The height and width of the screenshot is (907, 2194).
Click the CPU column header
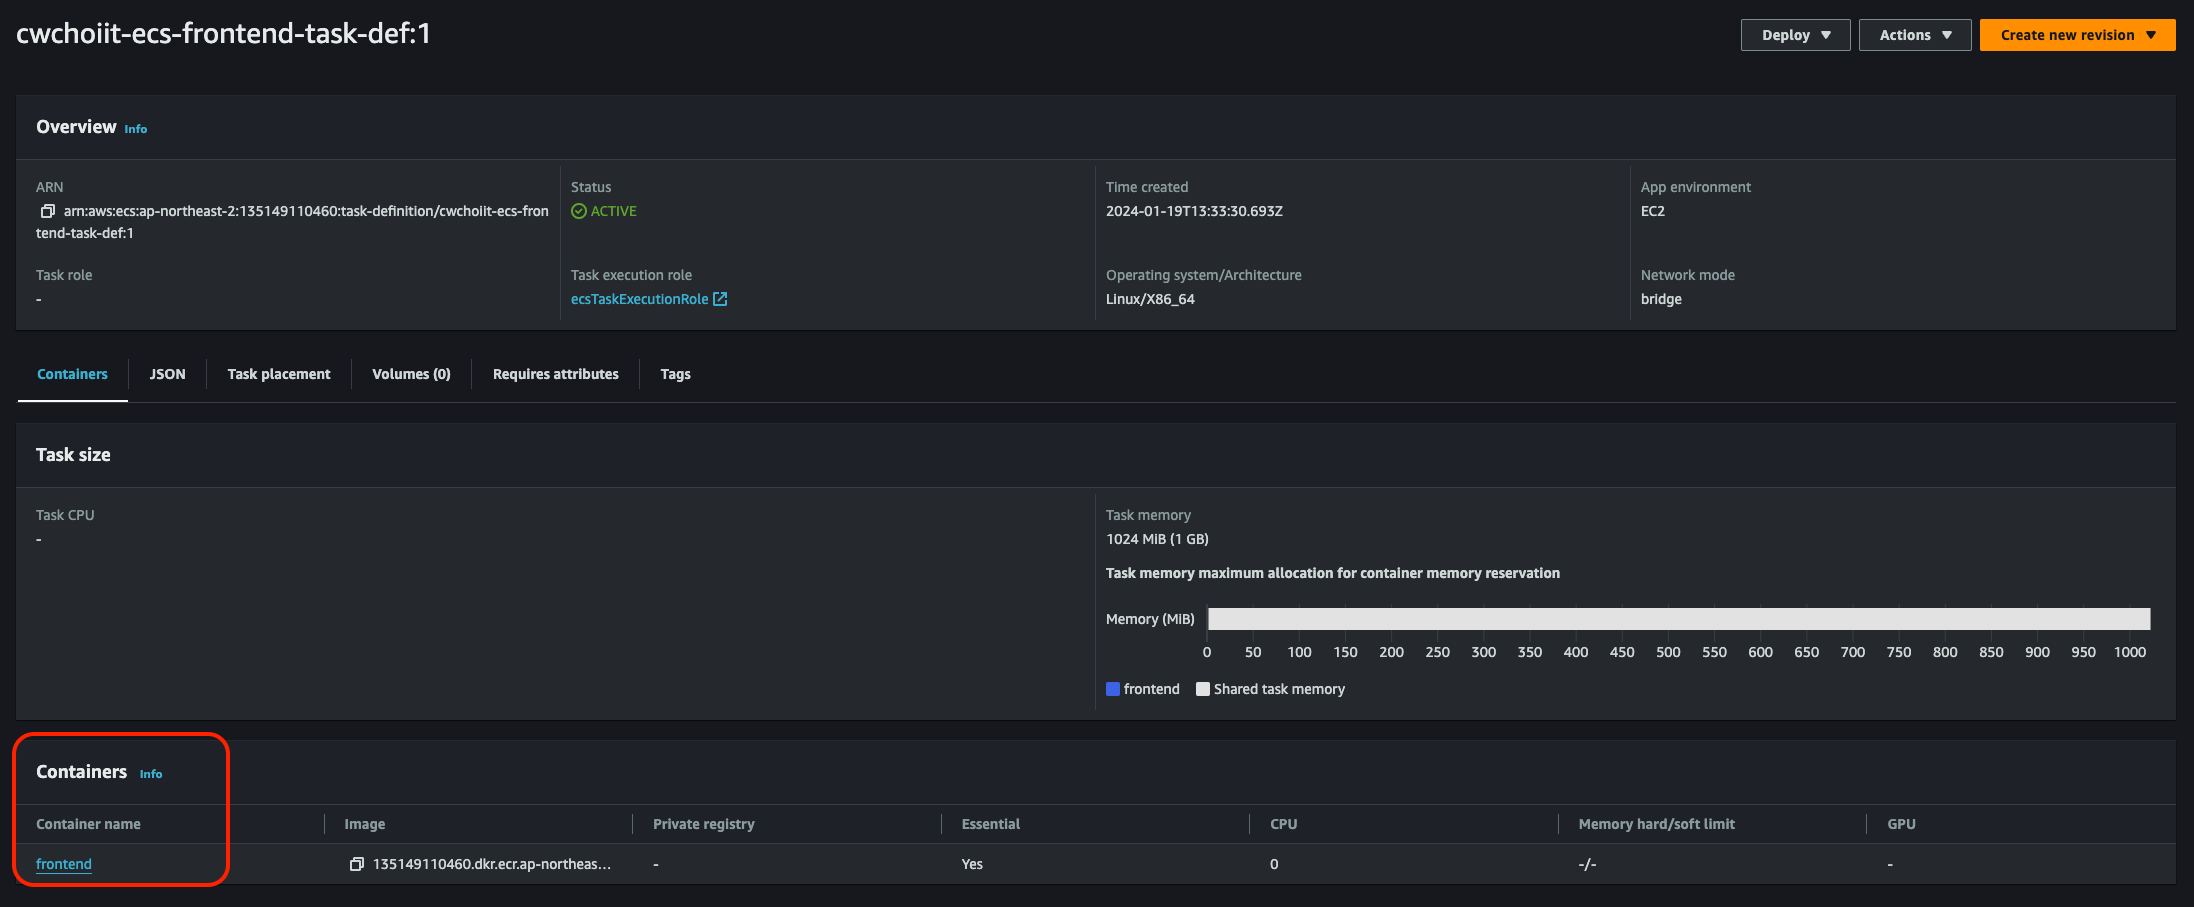point(1284,824)
